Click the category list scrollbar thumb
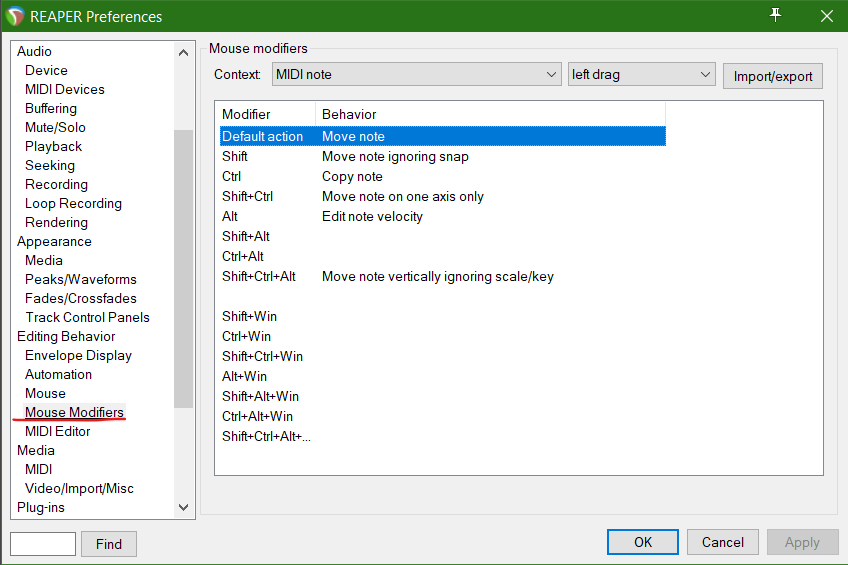The image size is (848, 565). tap(183, 269)
